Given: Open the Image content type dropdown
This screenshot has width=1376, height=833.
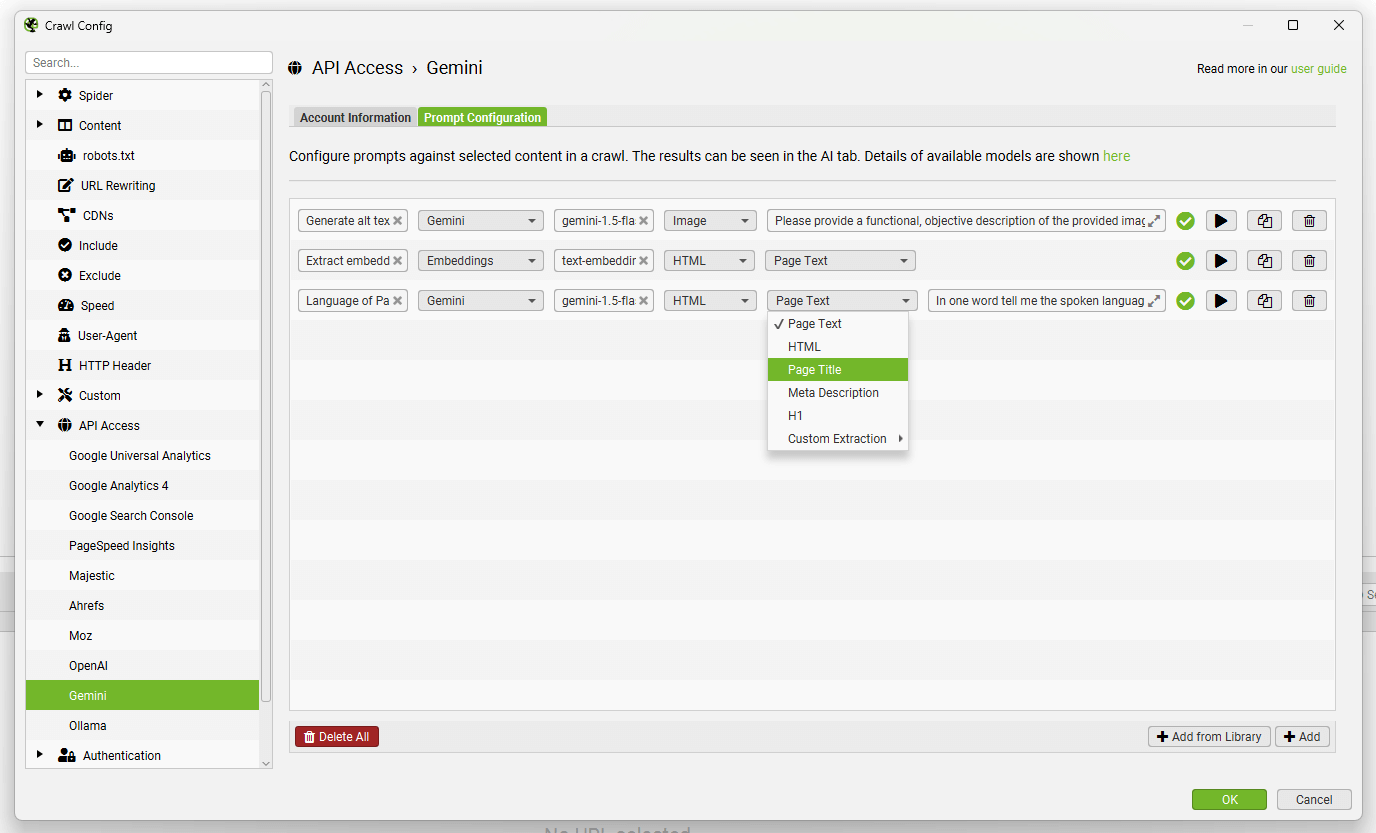Looking at the screenshot, I should 709,221.
